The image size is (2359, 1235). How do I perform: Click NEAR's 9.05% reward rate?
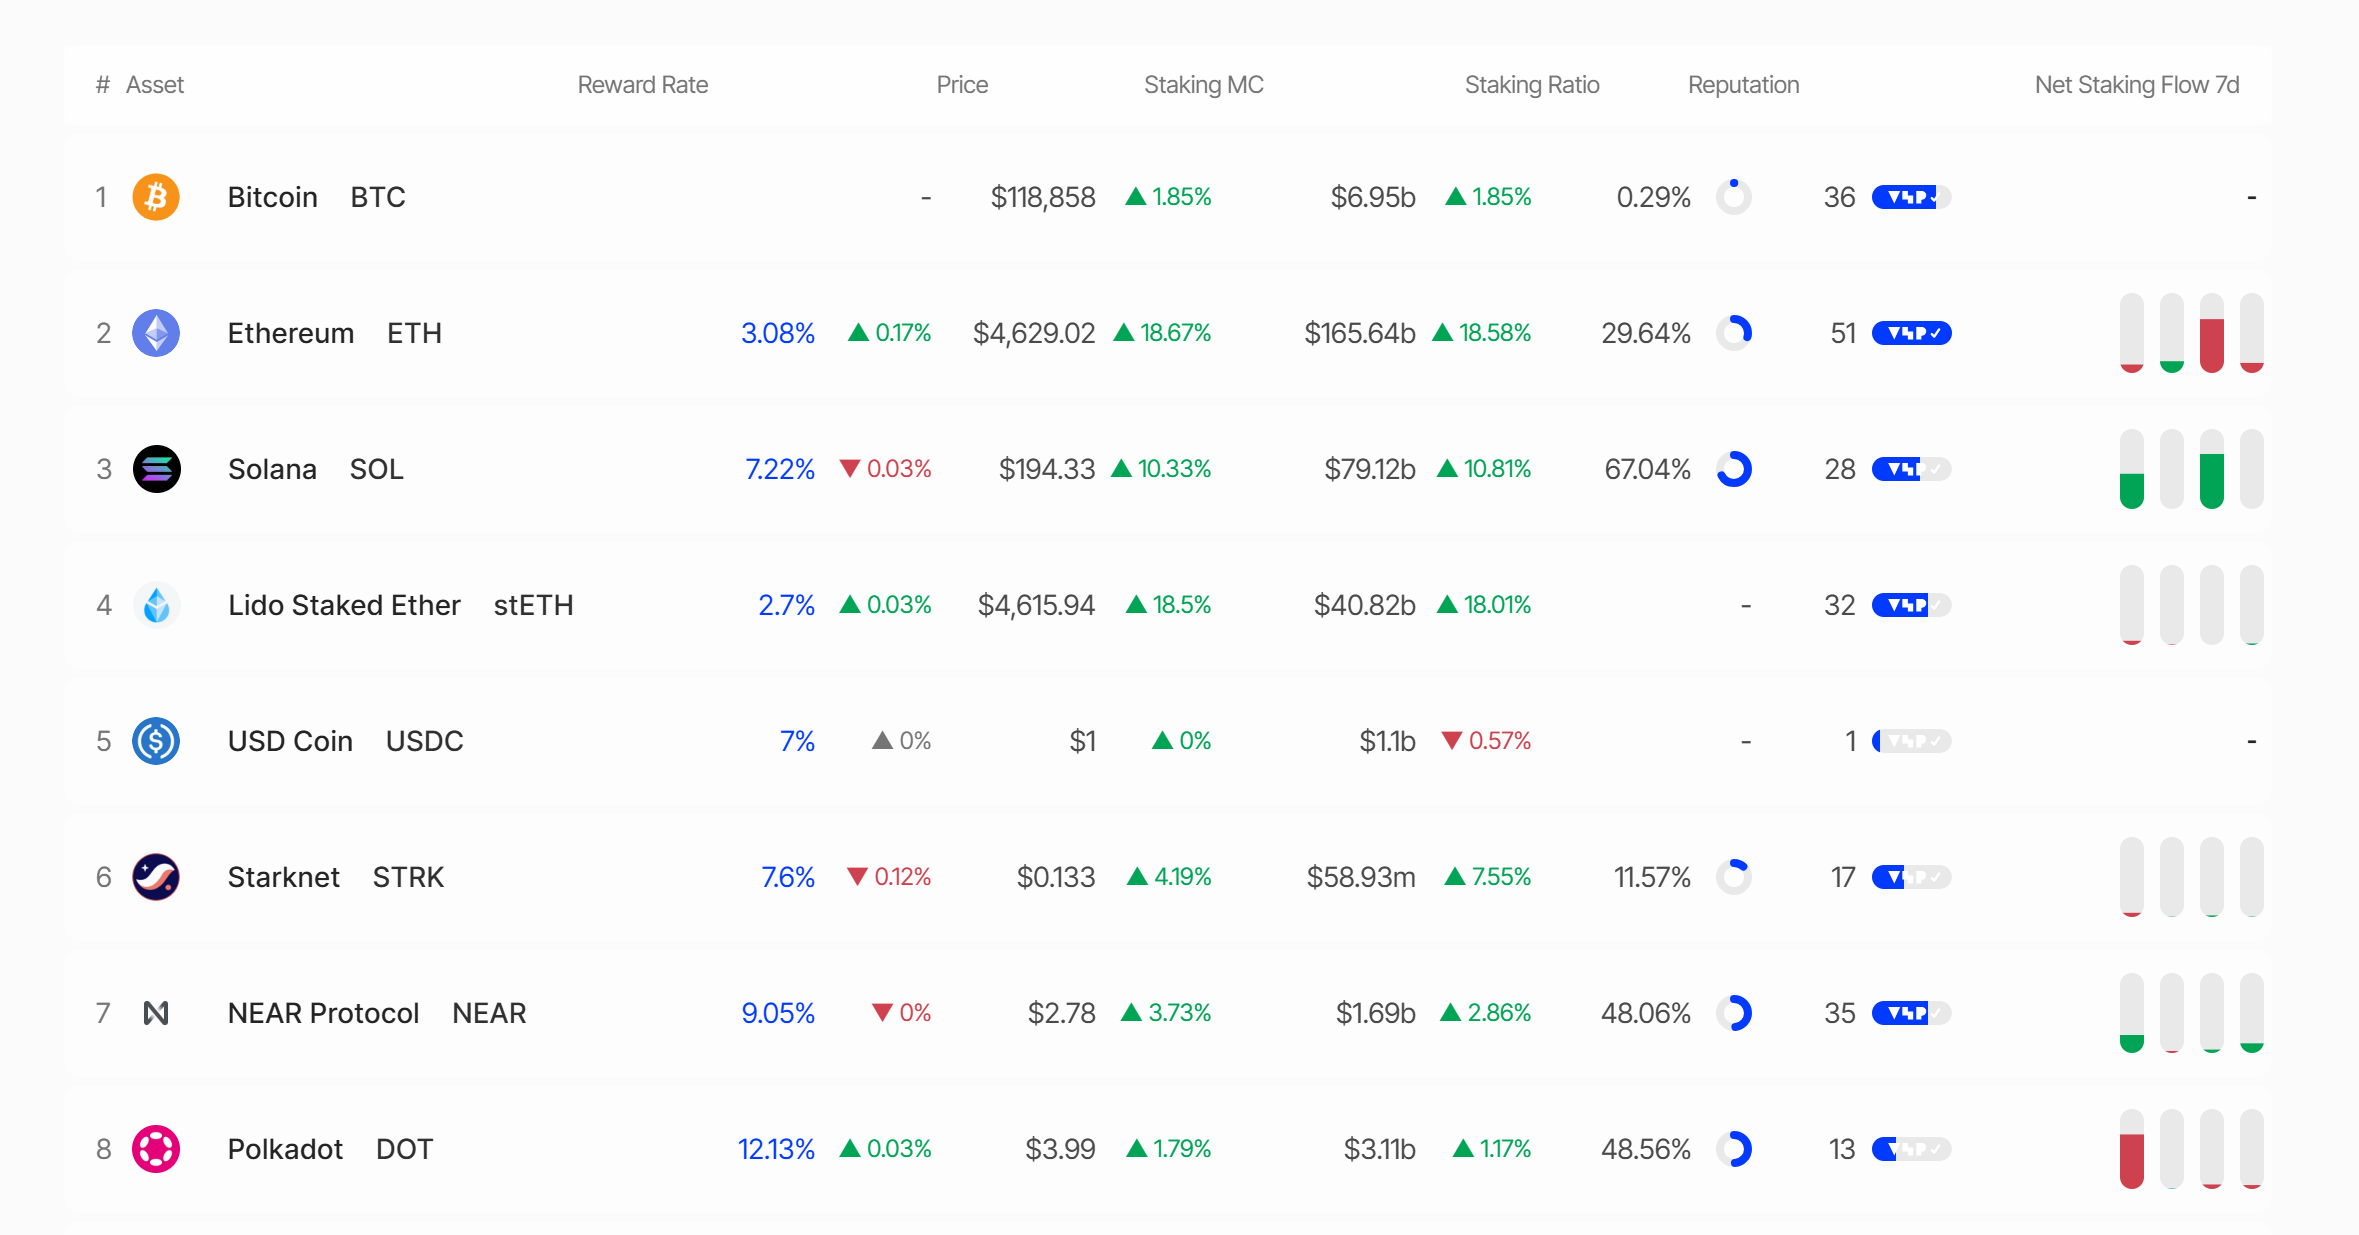[x=778, y=1013]
